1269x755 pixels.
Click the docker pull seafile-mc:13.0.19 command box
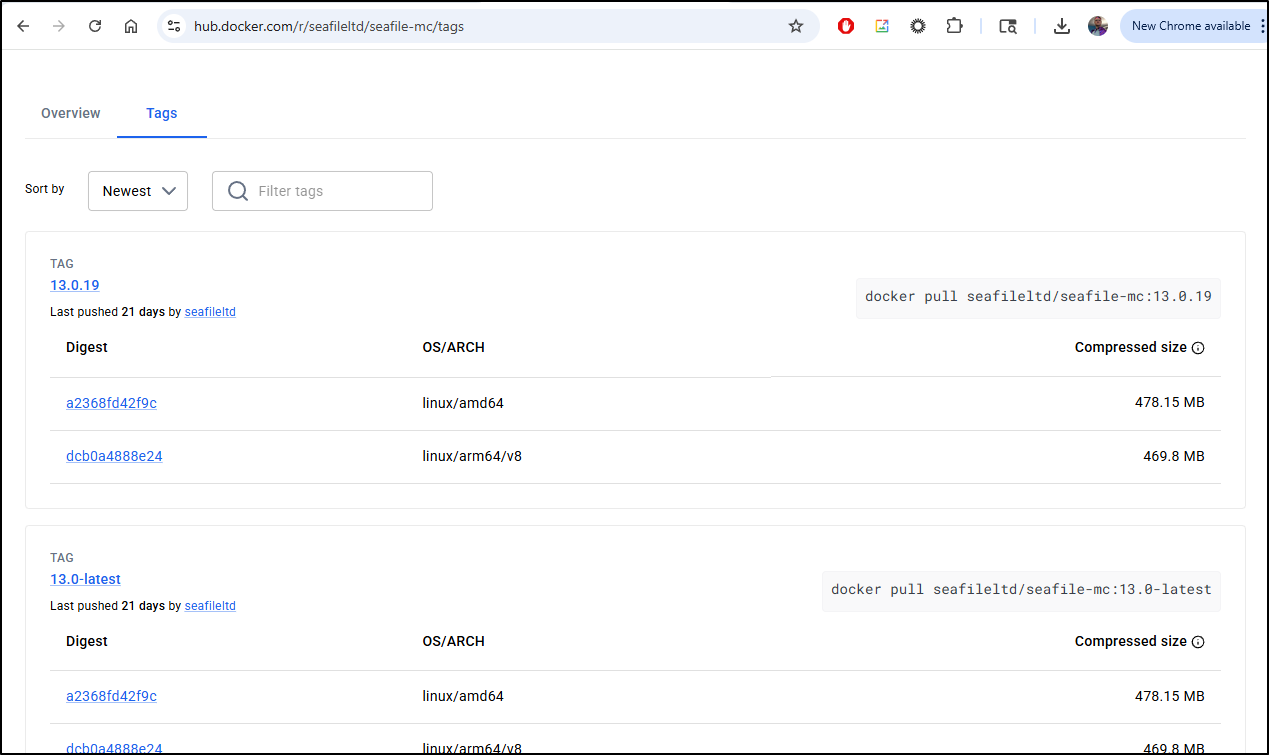click(1038, 297)
